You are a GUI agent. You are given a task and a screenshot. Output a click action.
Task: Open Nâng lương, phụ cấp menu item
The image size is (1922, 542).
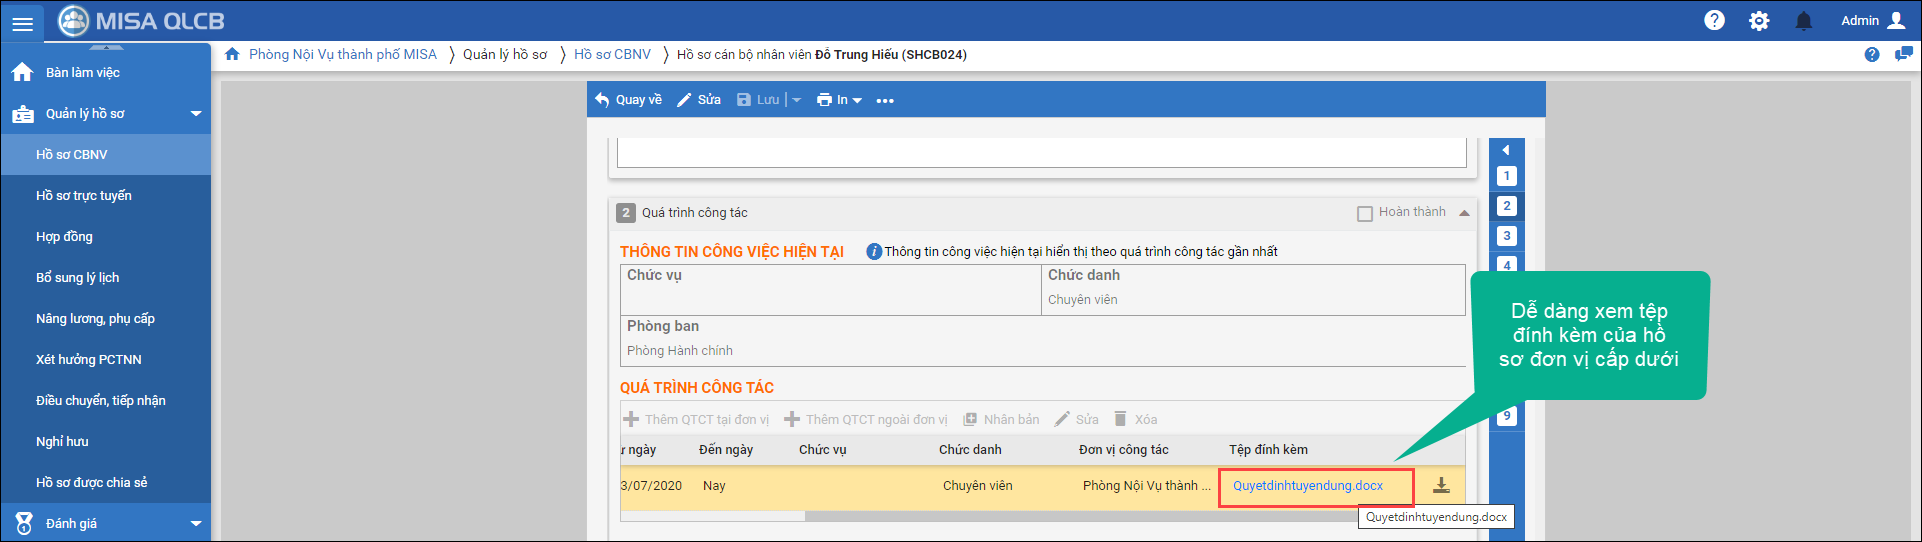(x=95, y=319)
